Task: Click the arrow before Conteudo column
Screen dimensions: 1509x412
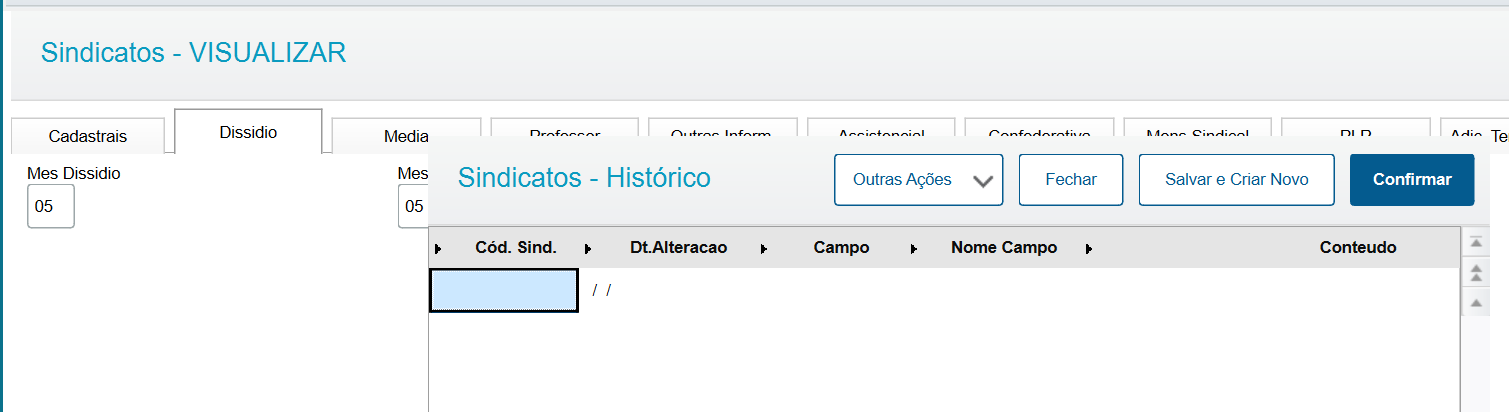Action: click(x=1089, y=249)
